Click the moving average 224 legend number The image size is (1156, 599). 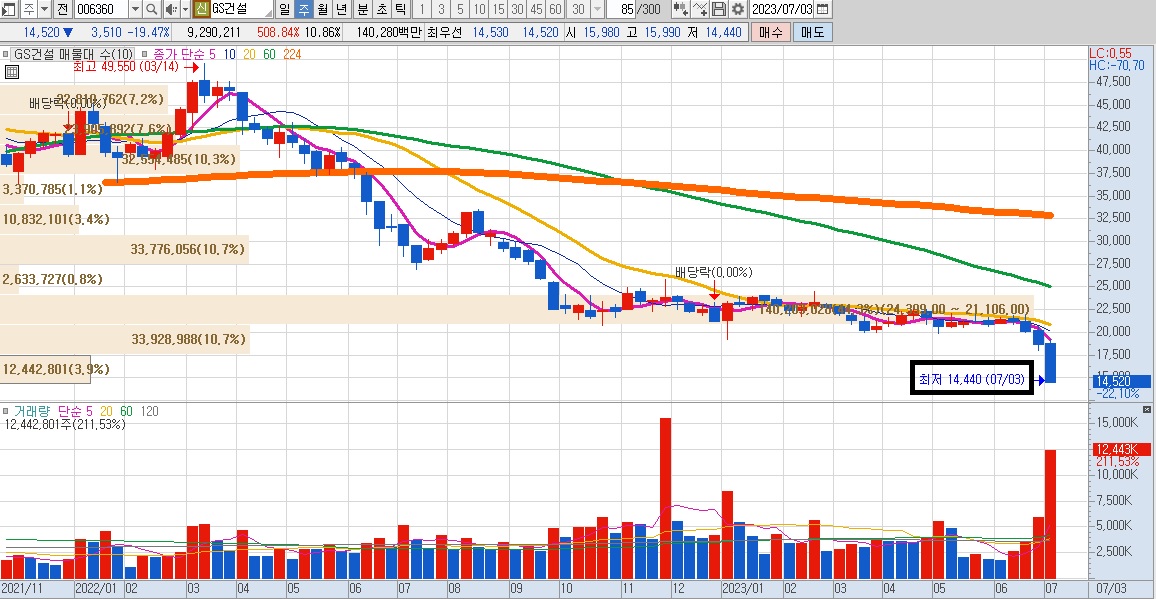[x=291, y=54]
